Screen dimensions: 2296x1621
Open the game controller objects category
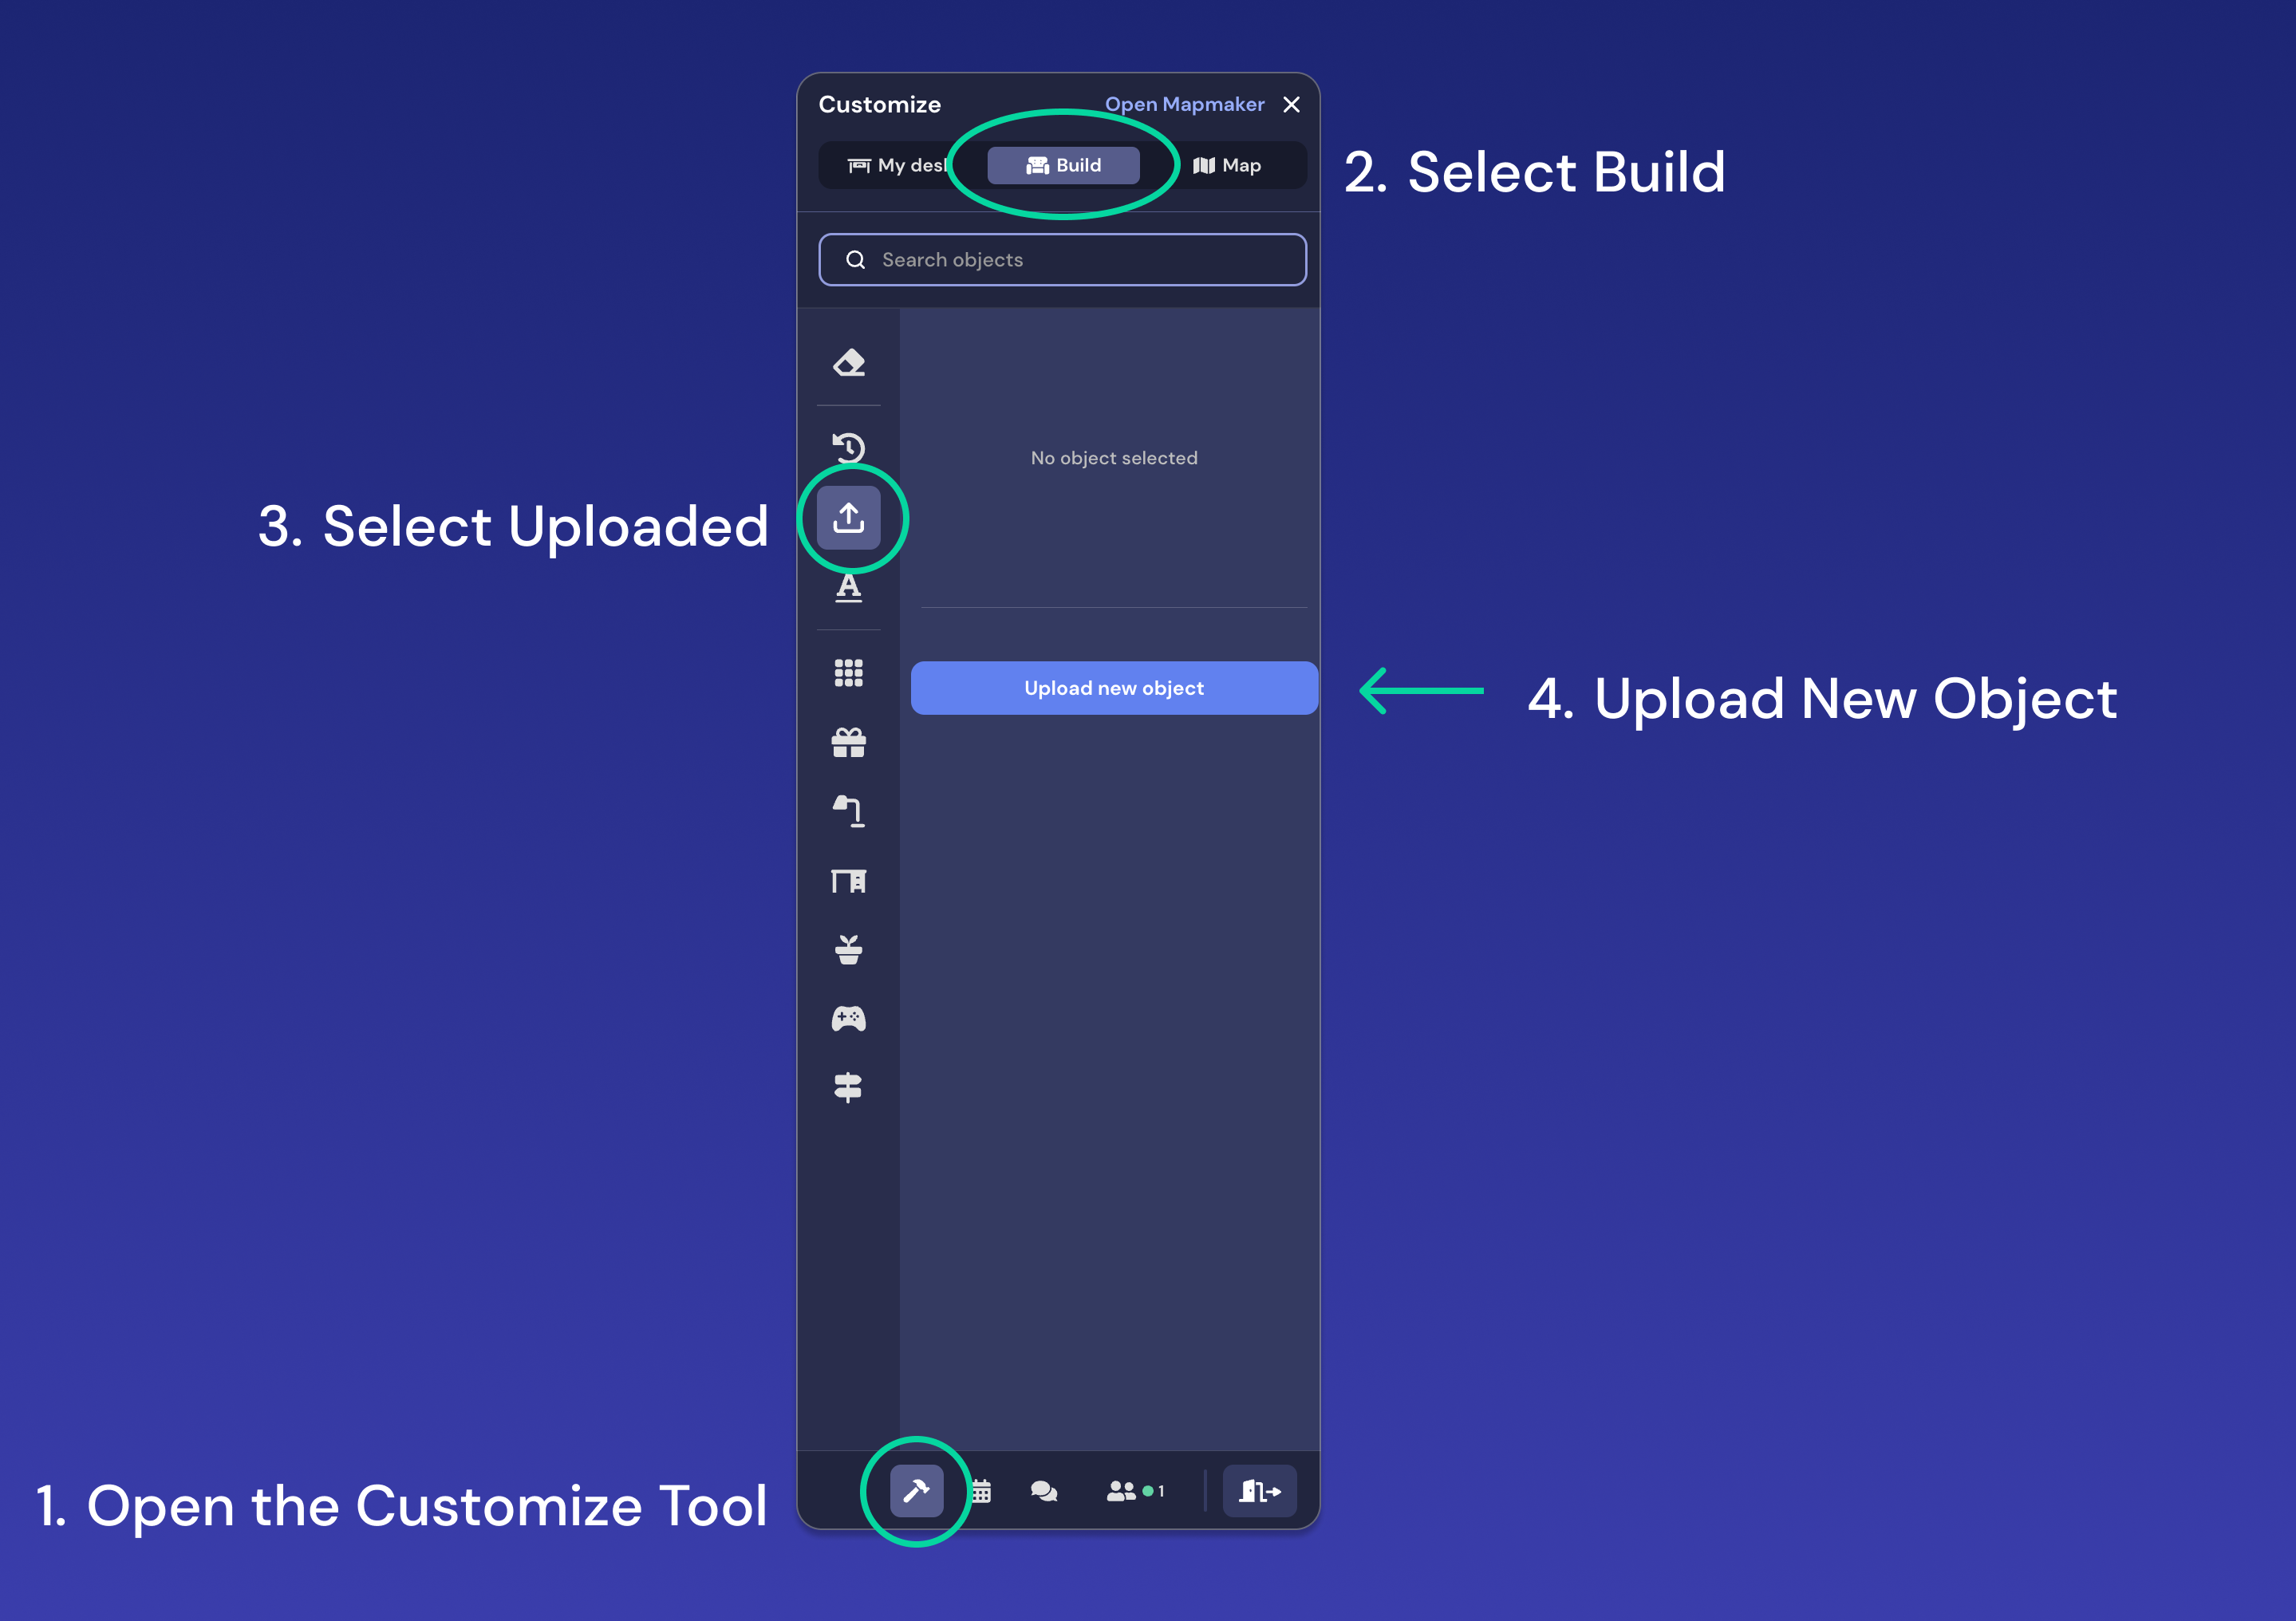[x=849, y=1018]
